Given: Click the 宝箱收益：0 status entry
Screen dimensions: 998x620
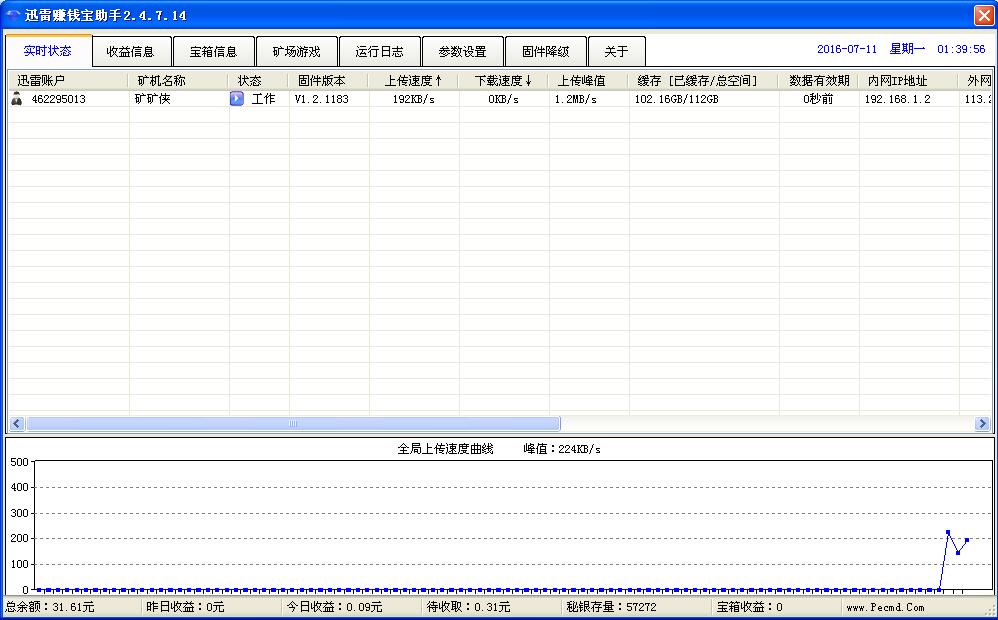Looking at the screenshot, I should pyautogui.click(x=750, y=607).
